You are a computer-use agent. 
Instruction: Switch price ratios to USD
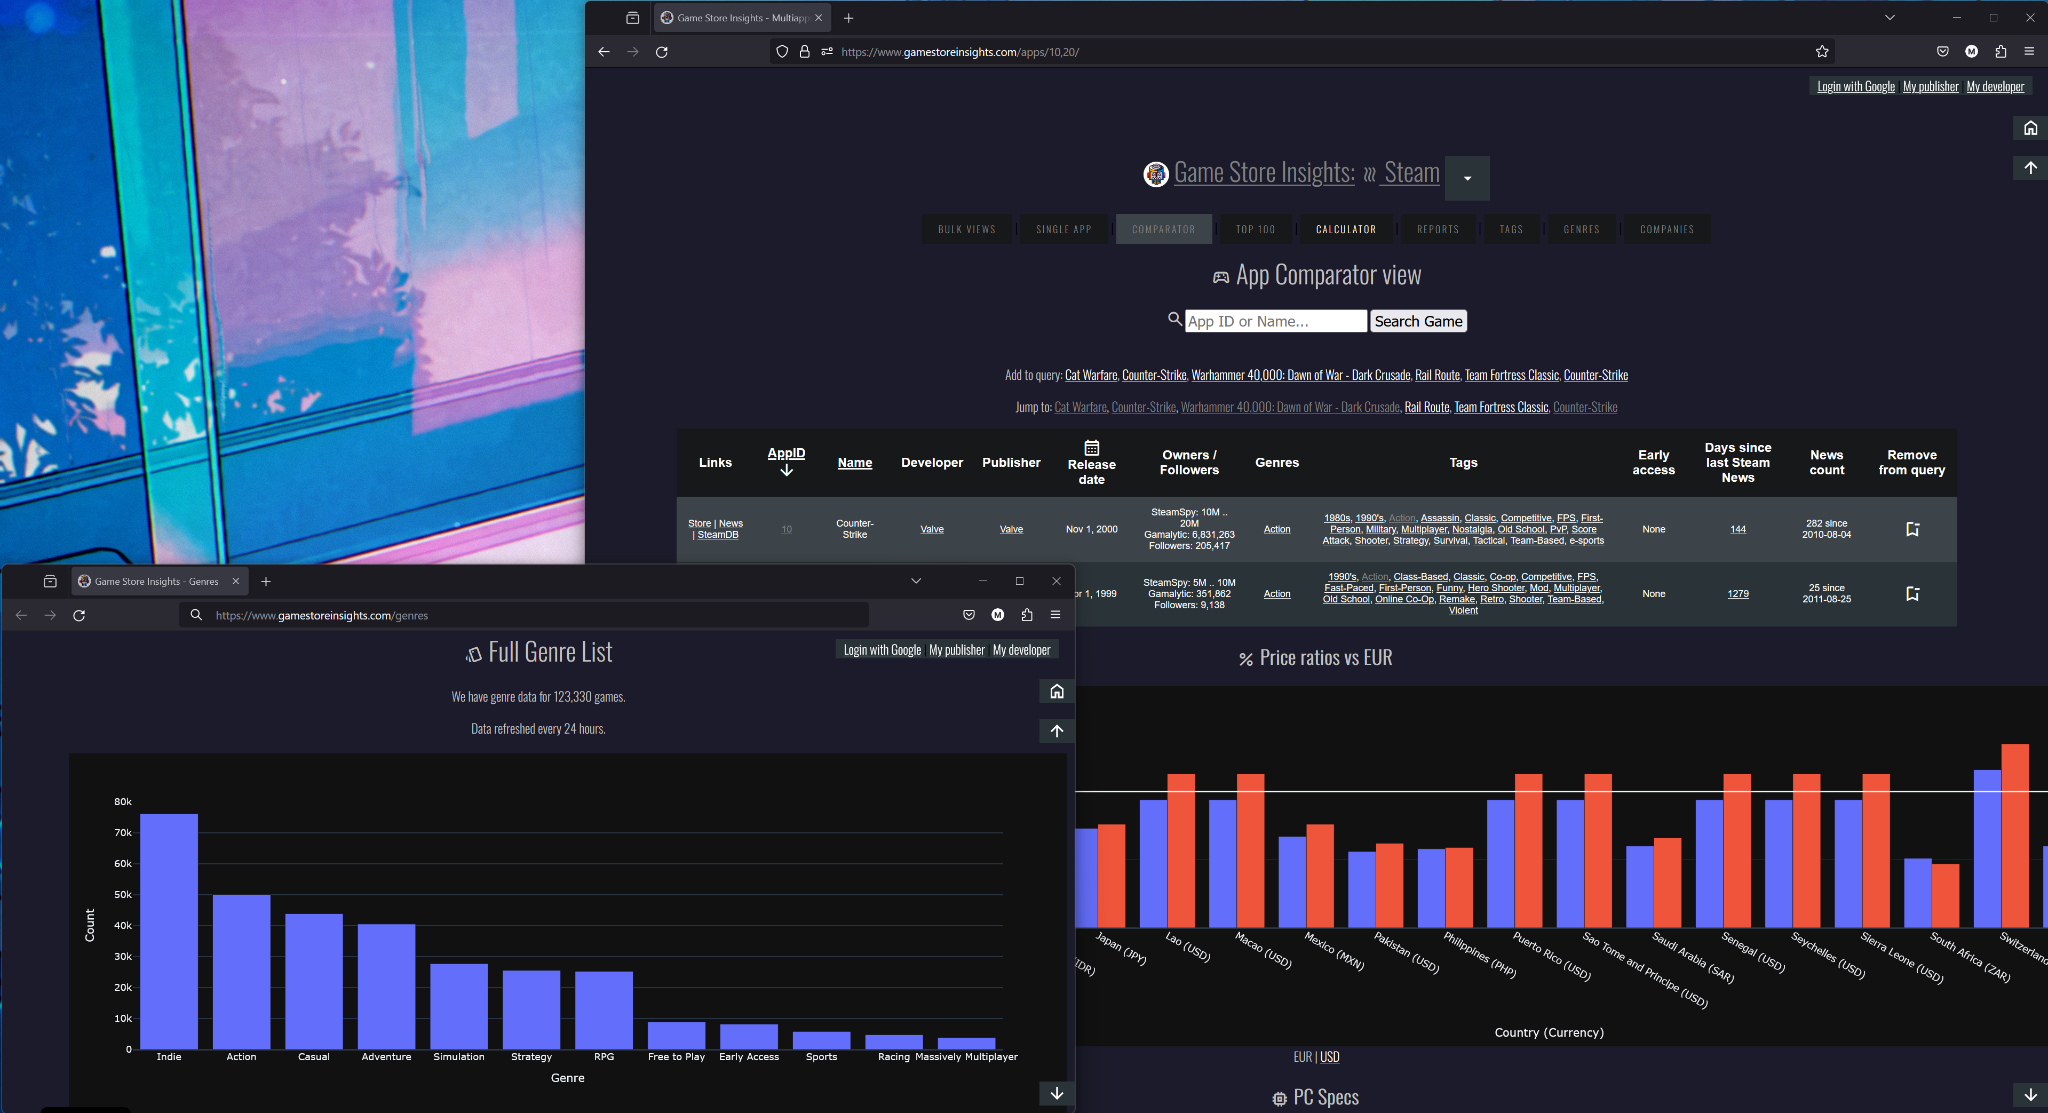pyautogui.click(x=1329, y=1057)
